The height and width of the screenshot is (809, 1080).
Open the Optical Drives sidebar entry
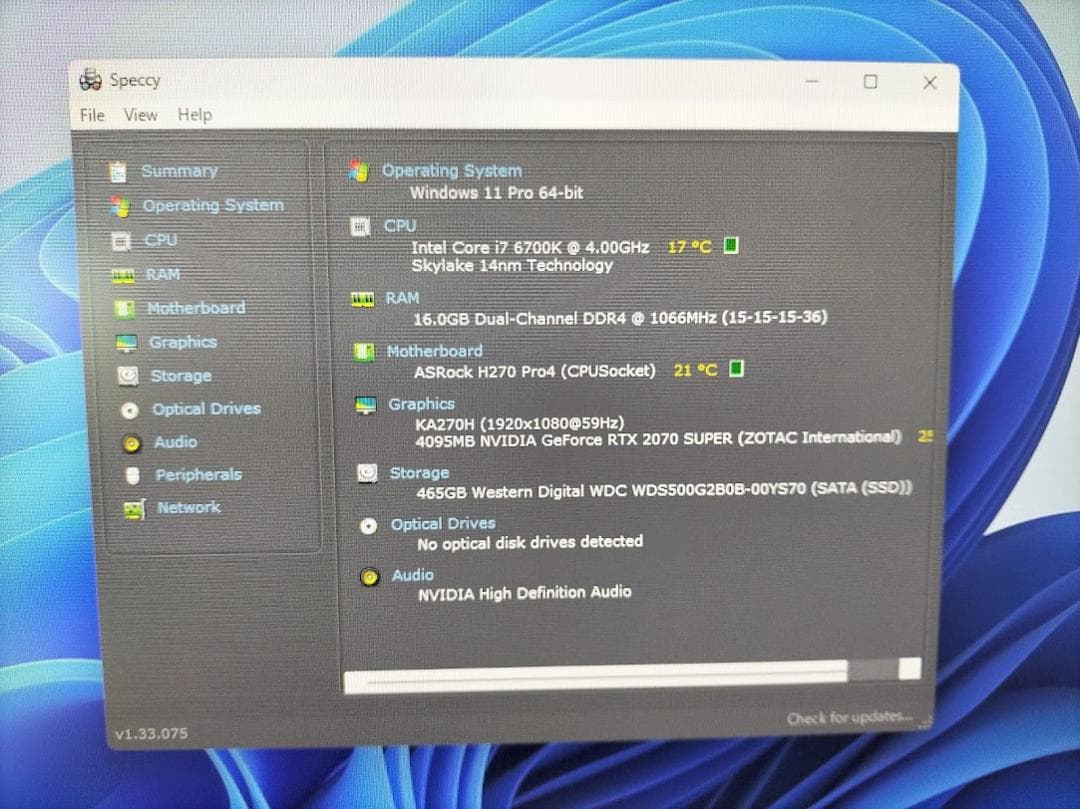click(205, 409)
